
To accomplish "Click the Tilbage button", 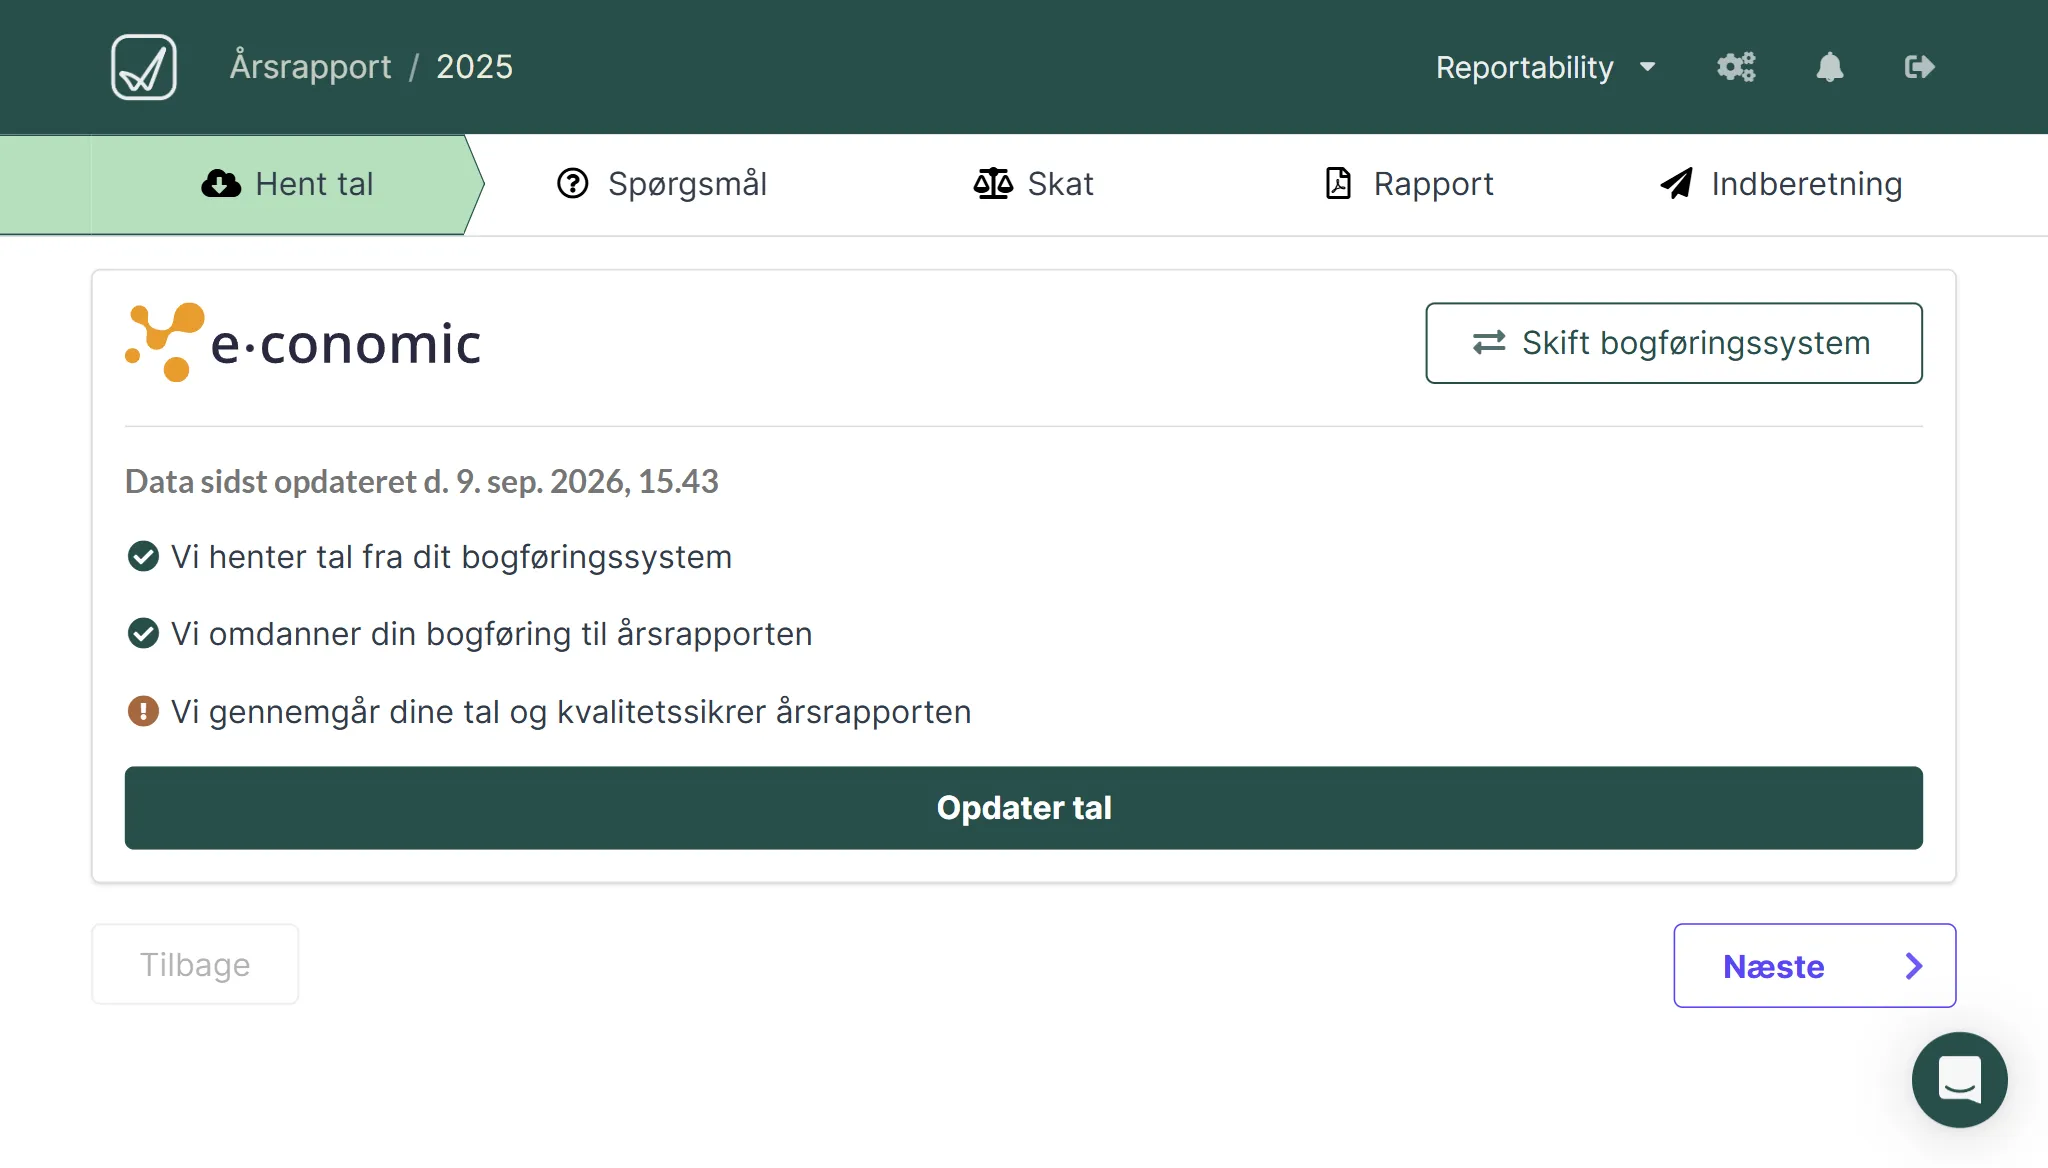I will point(195,965).
